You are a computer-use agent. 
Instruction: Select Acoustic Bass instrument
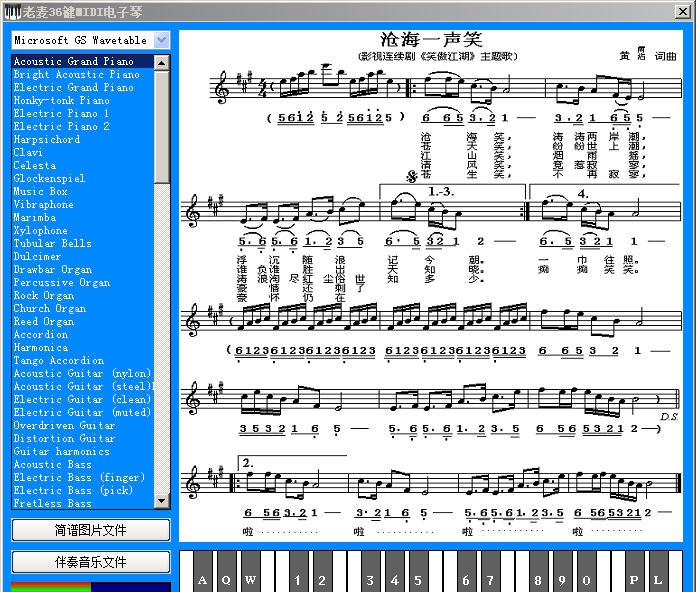point(83,465)
